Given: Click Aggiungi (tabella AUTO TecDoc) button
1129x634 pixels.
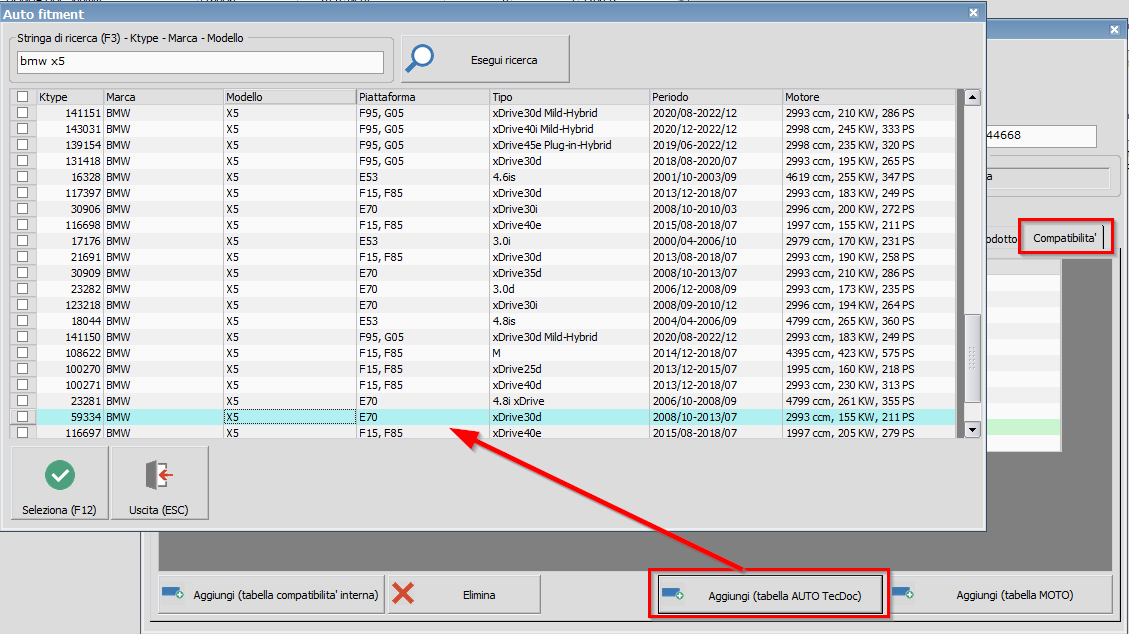Looking at the screenshot, I should [770, 595].
